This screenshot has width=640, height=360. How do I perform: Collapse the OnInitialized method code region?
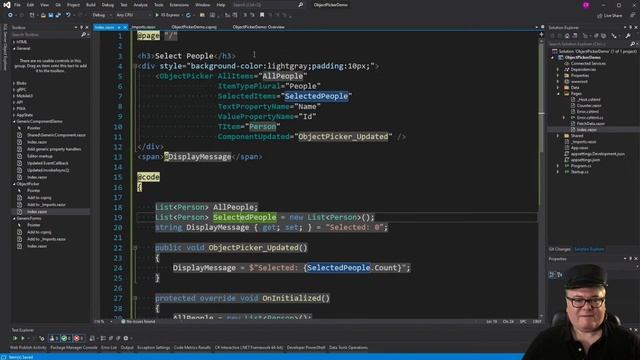[135, 298]
